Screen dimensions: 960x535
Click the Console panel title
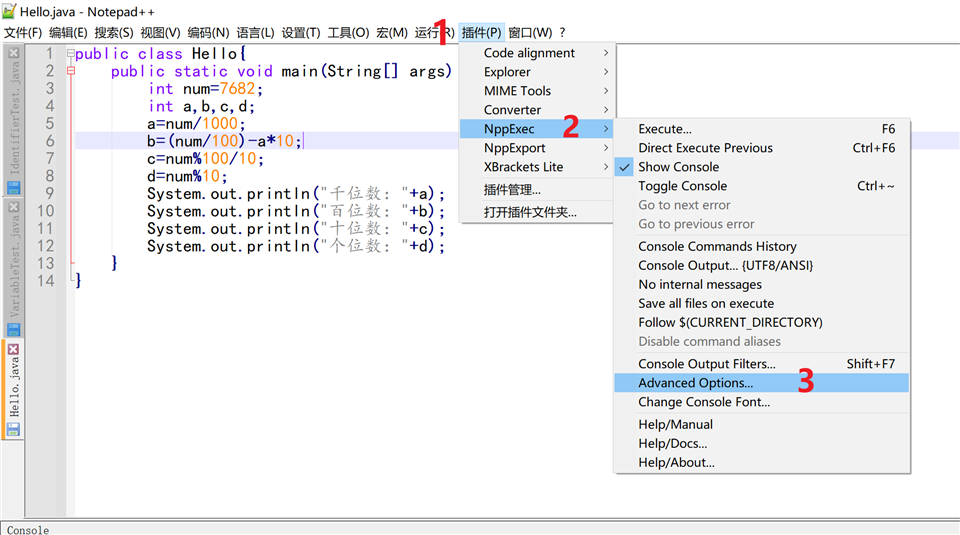point(28,529)
